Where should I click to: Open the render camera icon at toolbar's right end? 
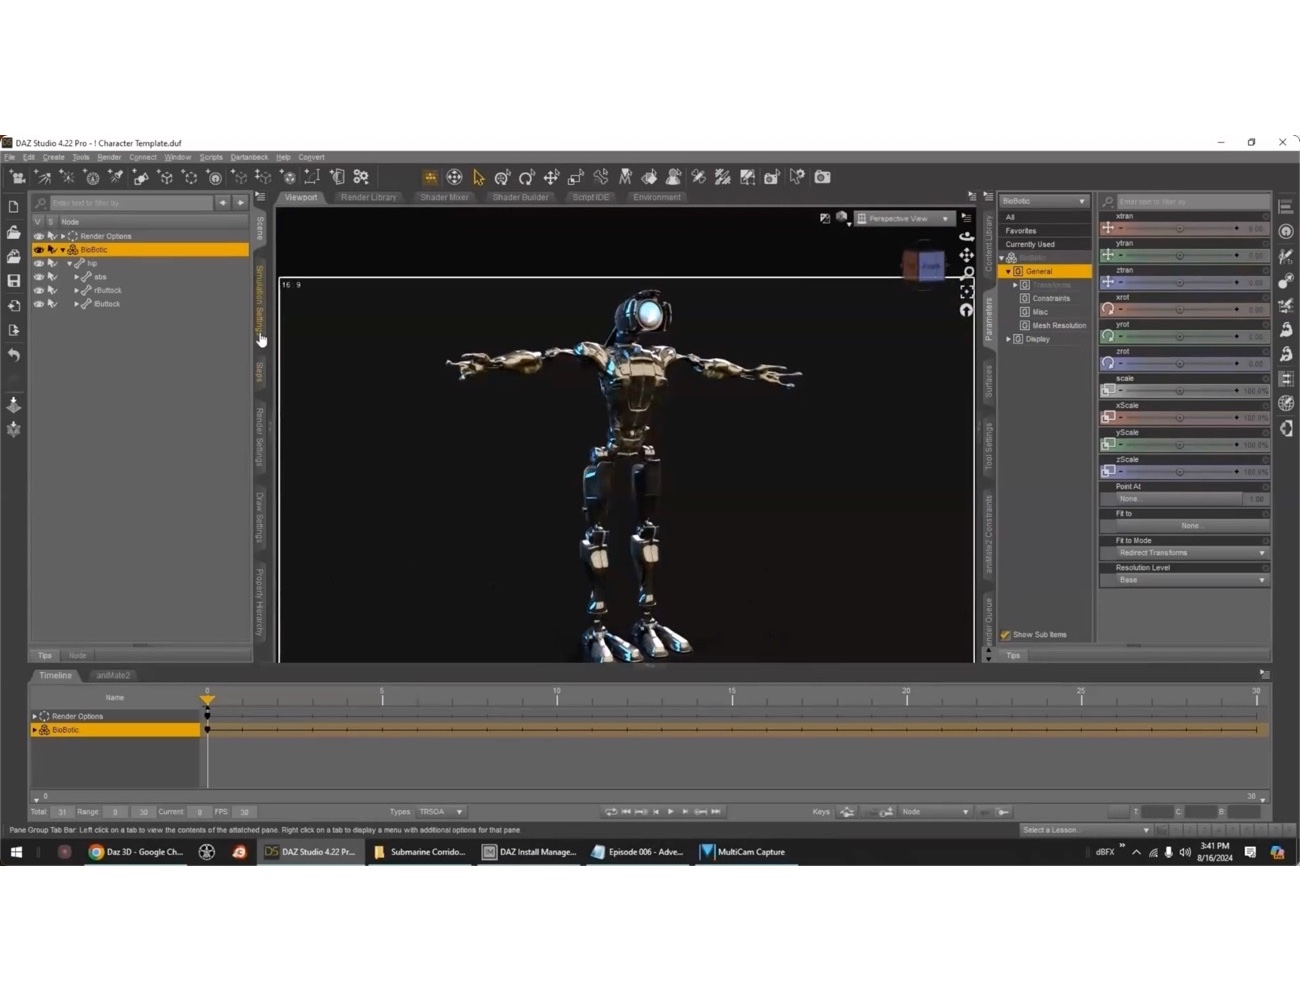tap(821, 177)
